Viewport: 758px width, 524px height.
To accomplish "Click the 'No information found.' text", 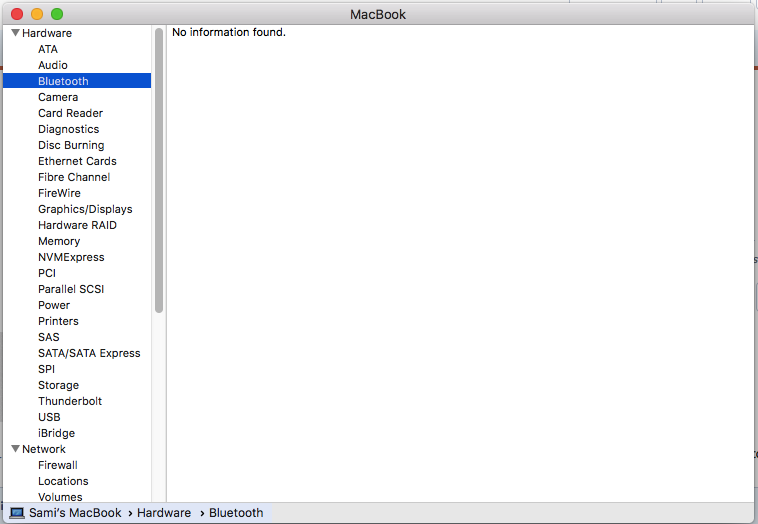I will point(229,32).
